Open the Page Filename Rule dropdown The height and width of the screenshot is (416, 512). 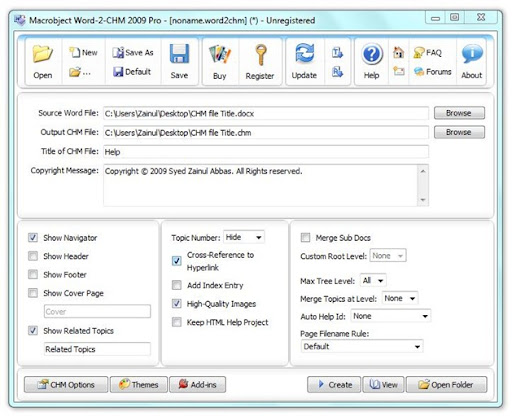[x=362, y=346]
